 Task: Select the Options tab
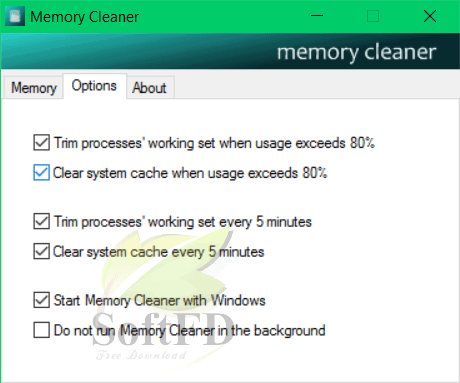pyautogui.click(x=94, y=86)
